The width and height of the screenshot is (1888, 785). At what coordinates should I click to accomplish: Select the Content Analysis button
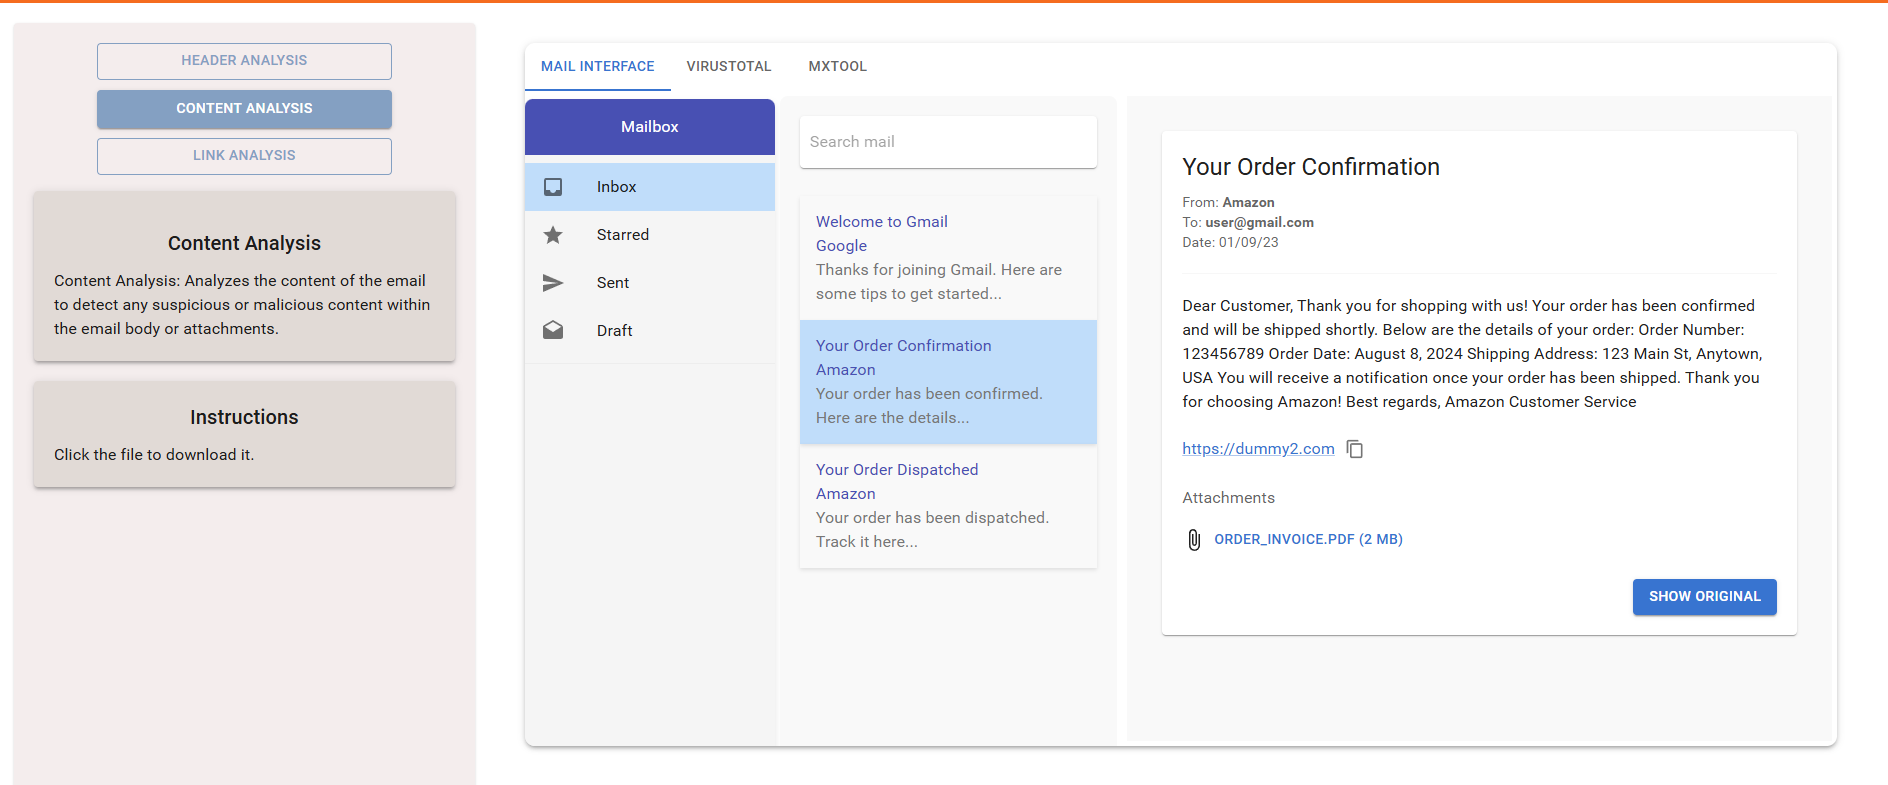tap(244, 109)
